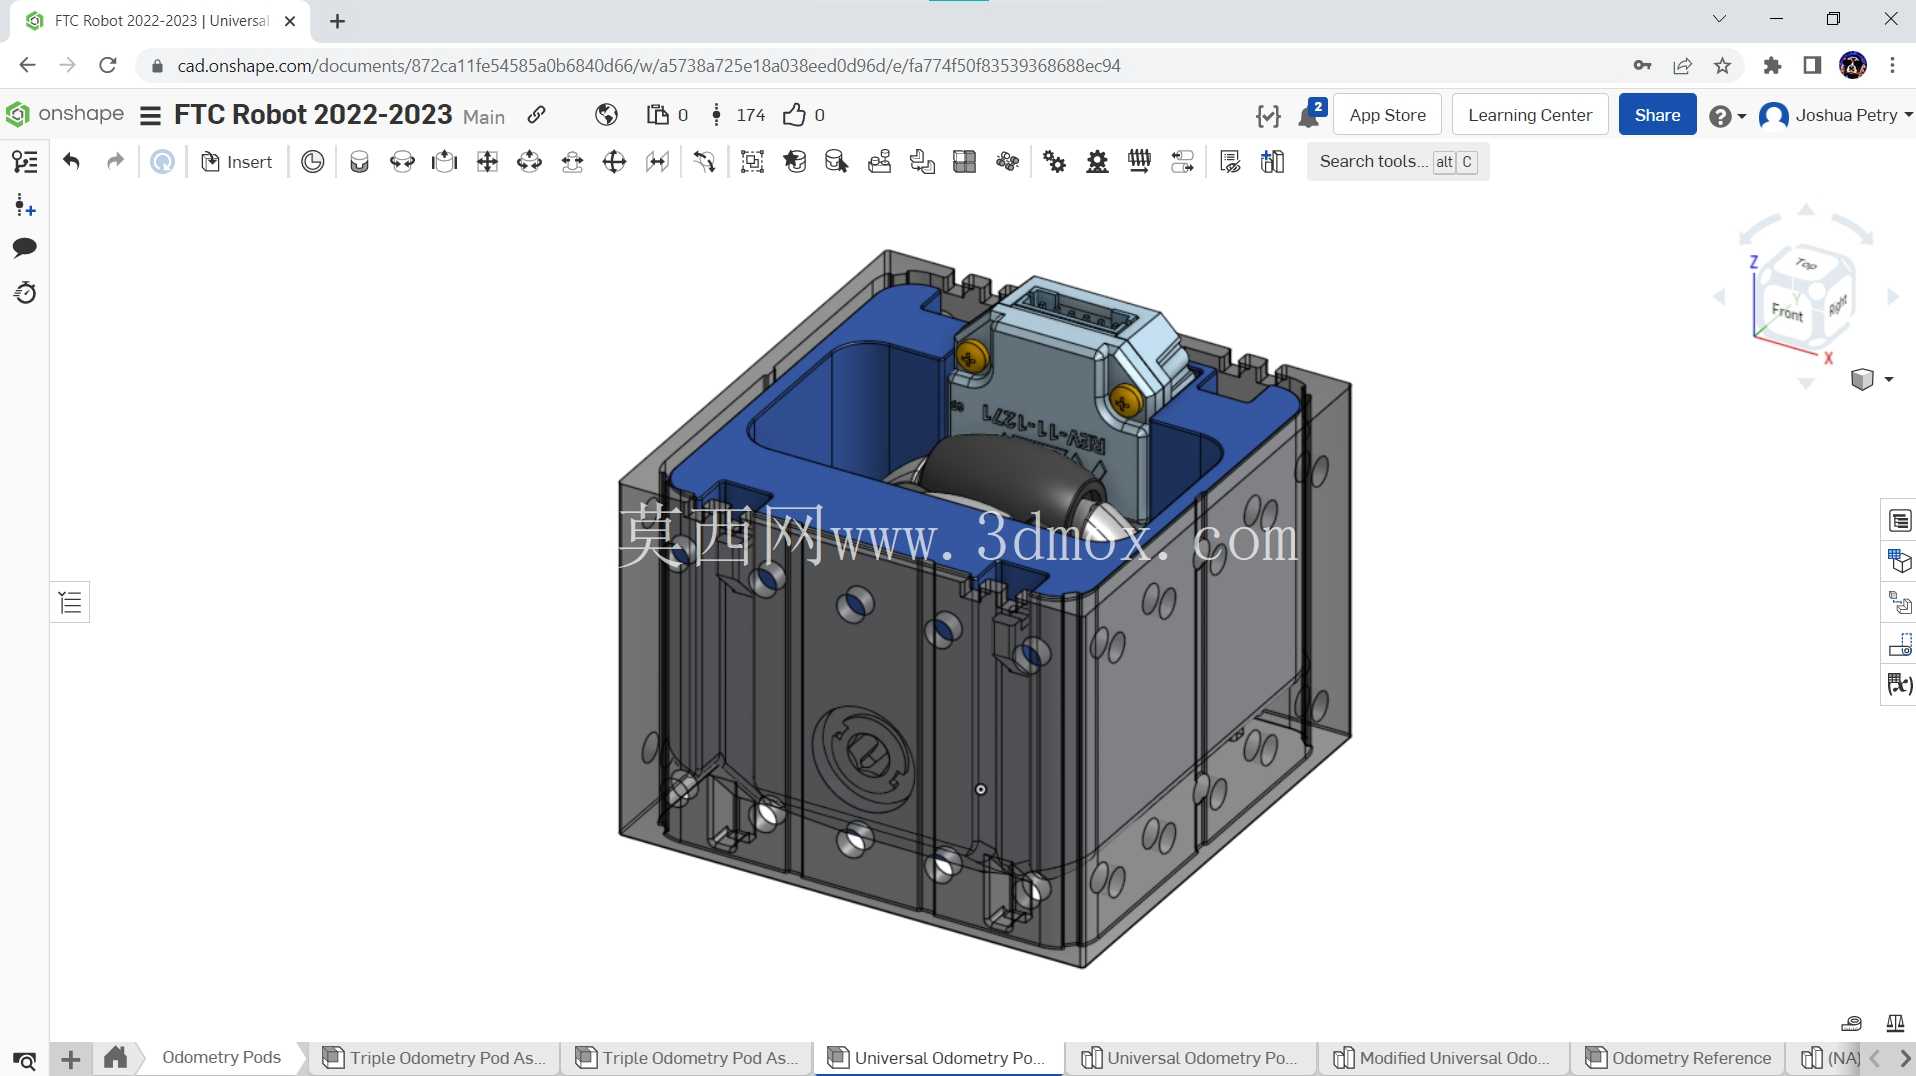Show next tabs with right chevron
Screen dimensions: 1916x1076
[1904, 1058]
